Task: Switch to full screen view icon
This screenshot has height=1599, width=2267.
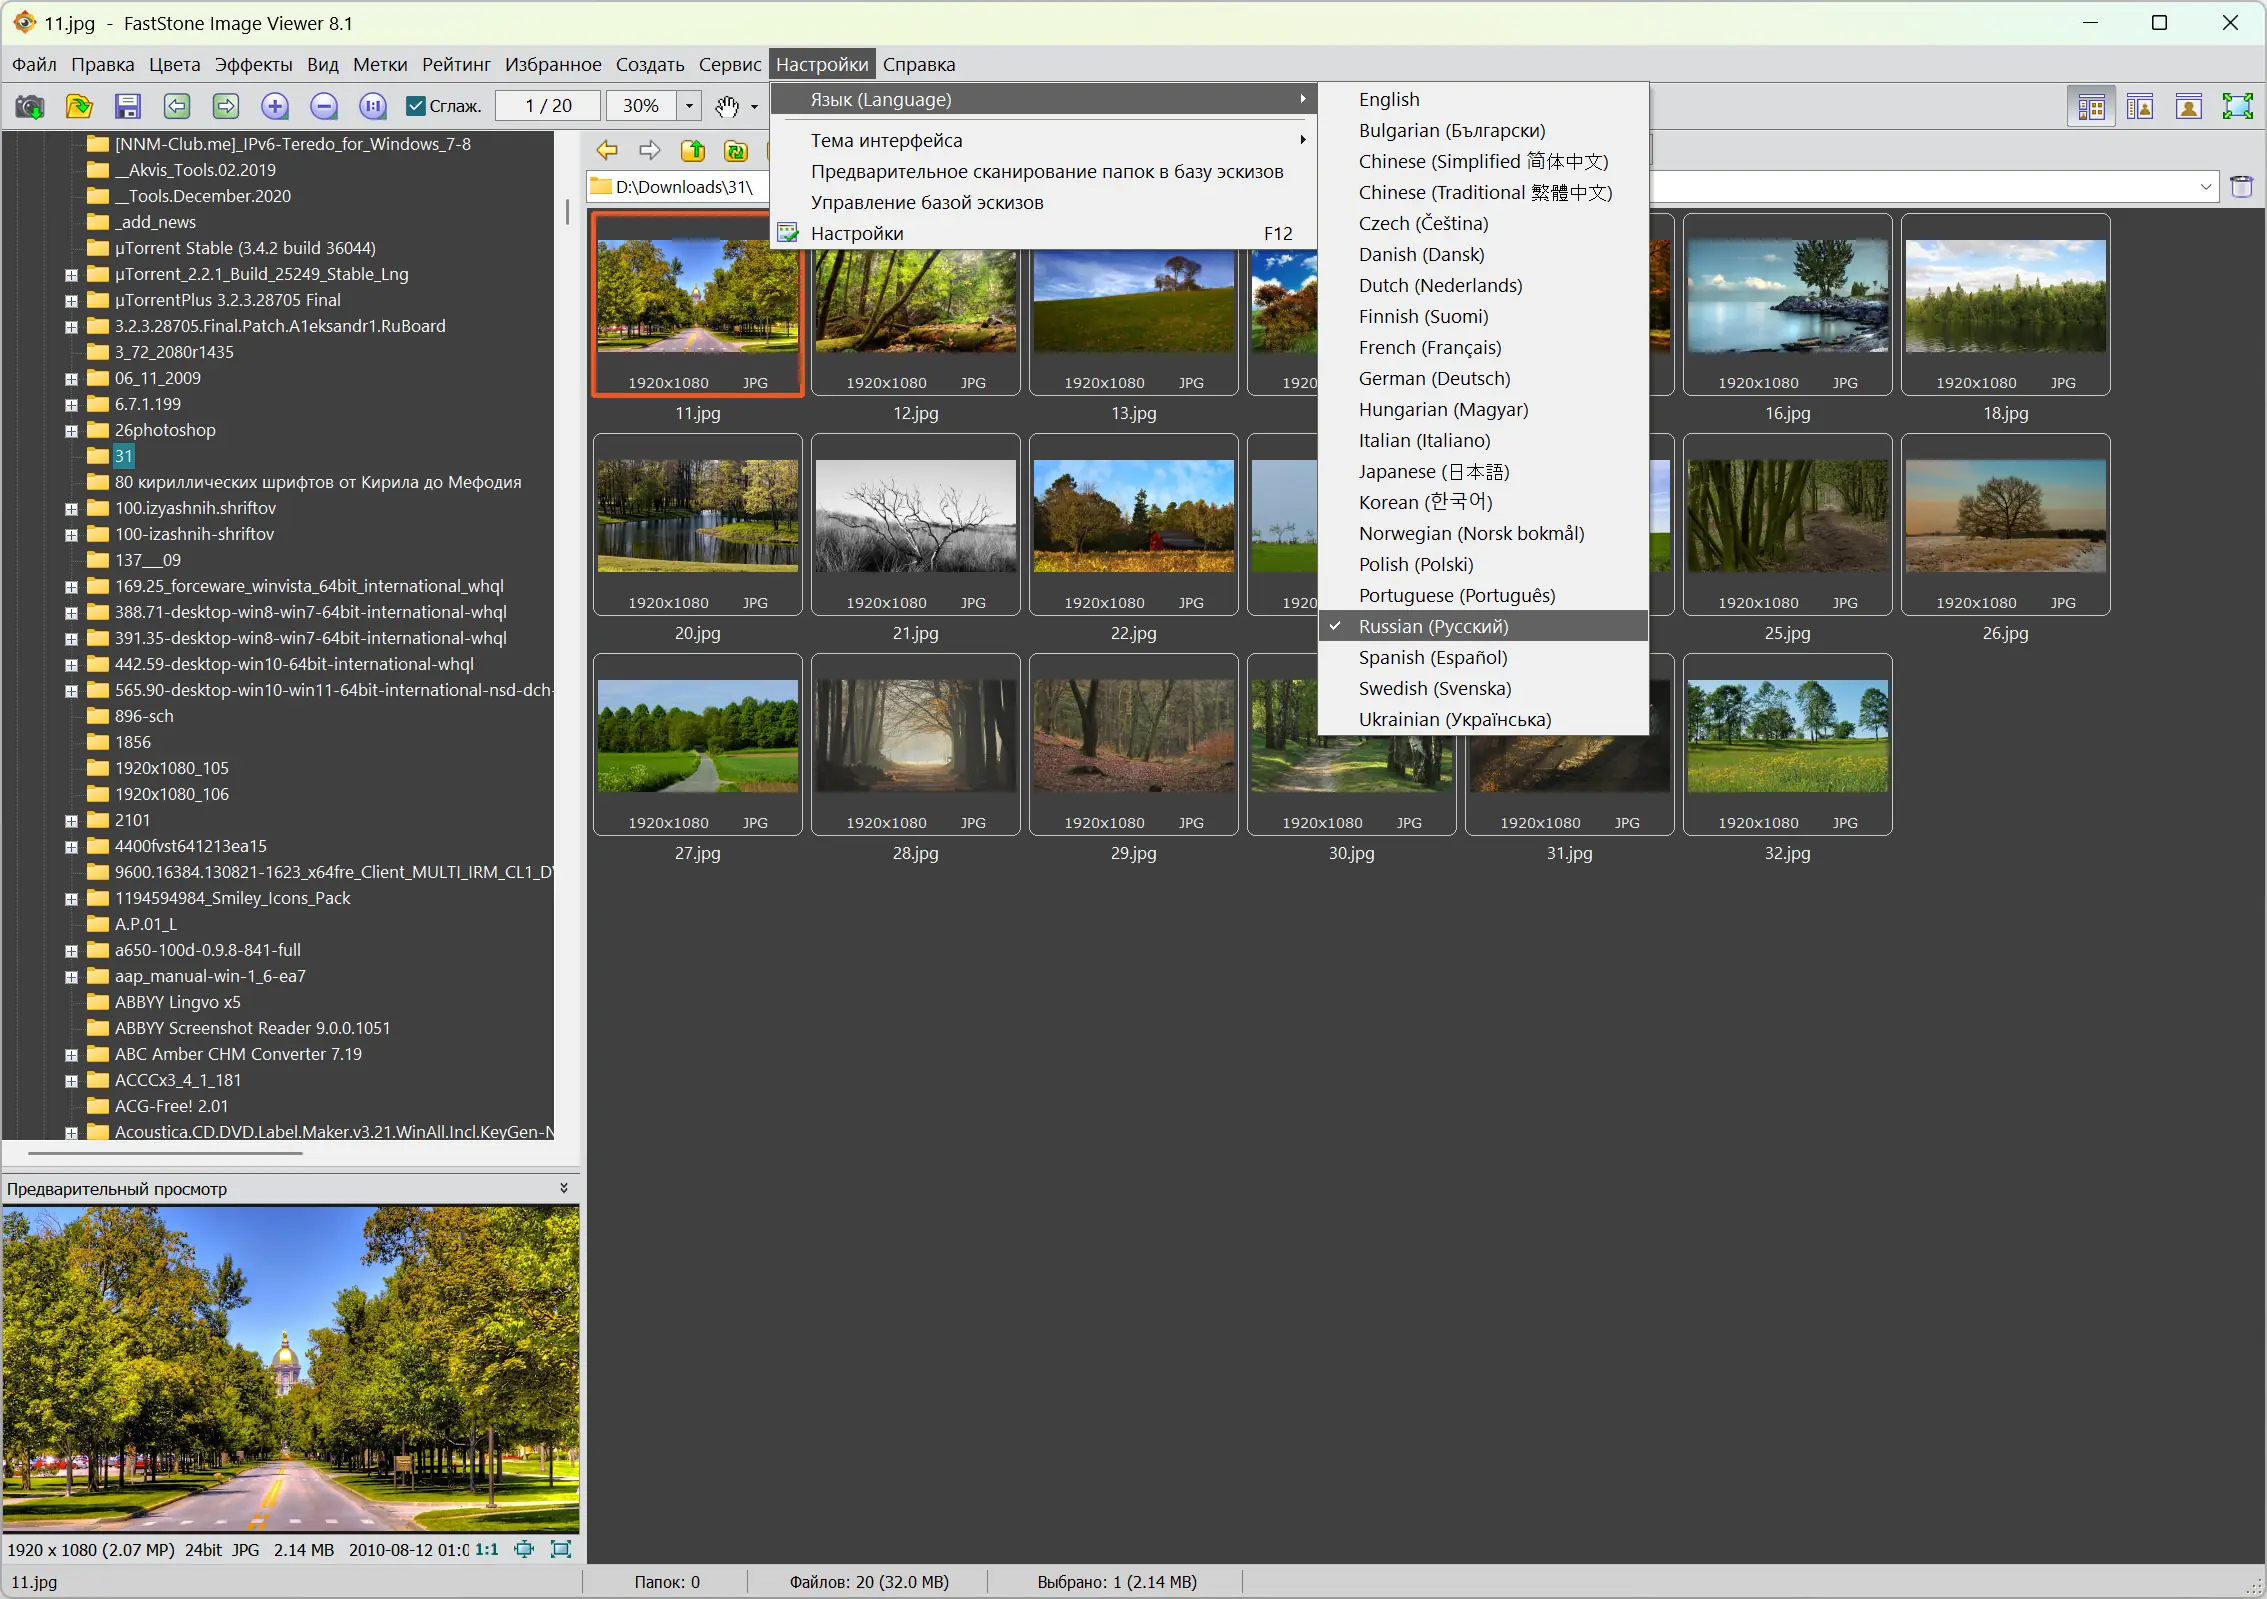Action: coord(2237,106)
